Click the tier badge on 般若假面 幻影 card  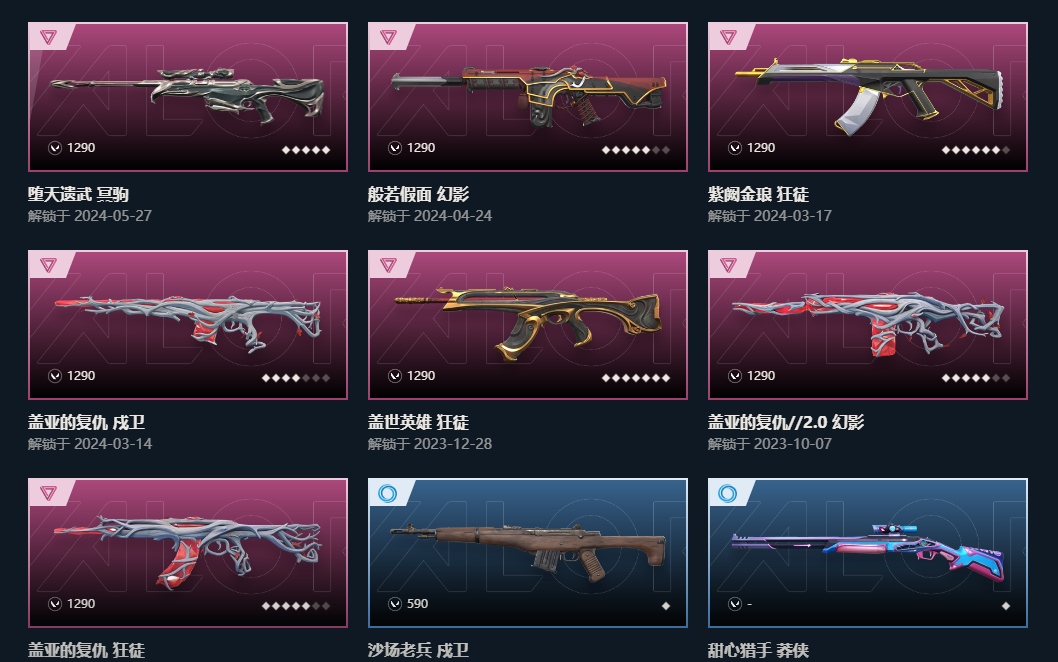389,36
